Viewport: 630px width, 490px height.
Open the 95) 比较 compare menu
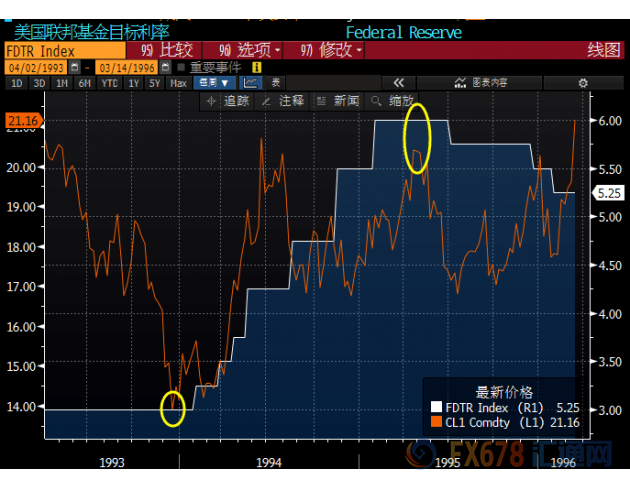click(x=166, y=51)
